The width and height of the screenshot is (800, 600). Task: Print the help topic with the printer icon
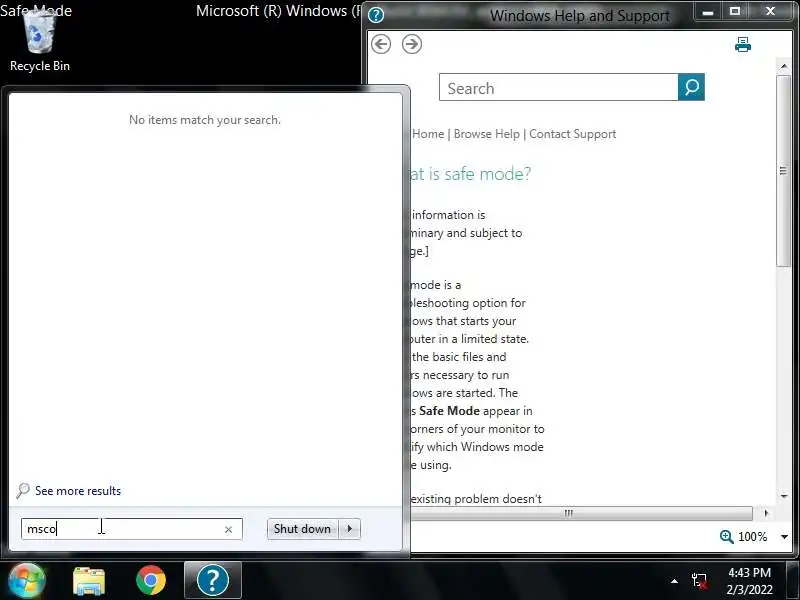(x=743, y=45)
